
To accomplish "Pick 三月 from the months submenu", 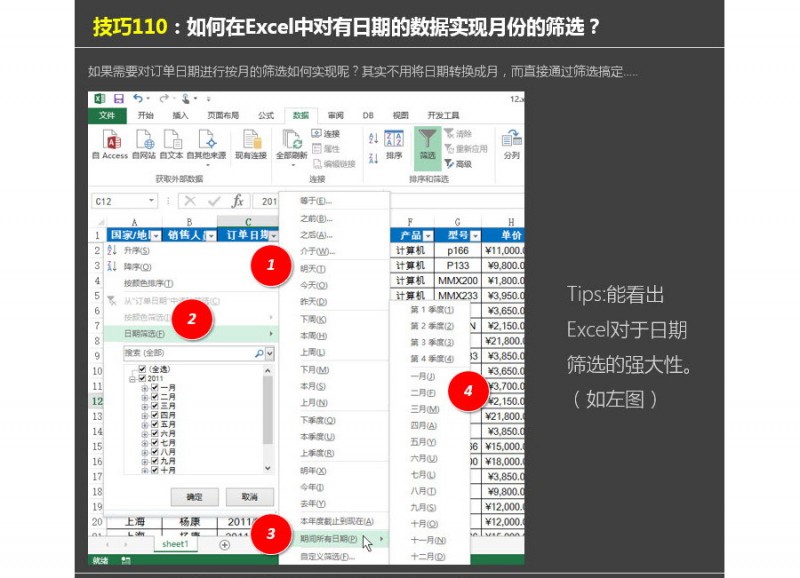I will point(425,409).
